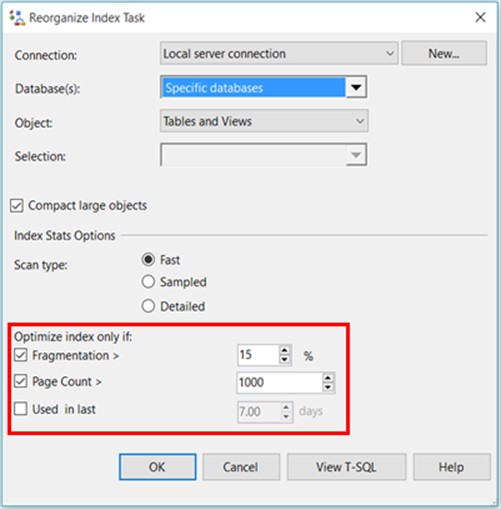Uncheck the Page Count condition checkbox
This screenshot has height=509, width=501.
[x=21, y=381]
